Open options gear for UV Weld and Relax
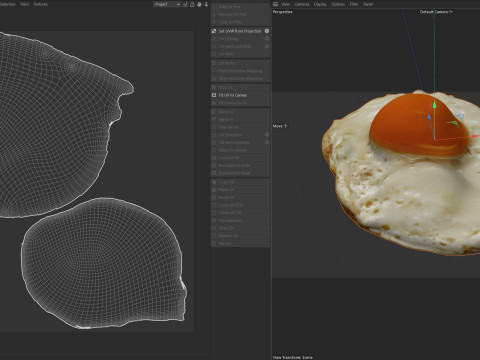480x360 pixels. 267,46
